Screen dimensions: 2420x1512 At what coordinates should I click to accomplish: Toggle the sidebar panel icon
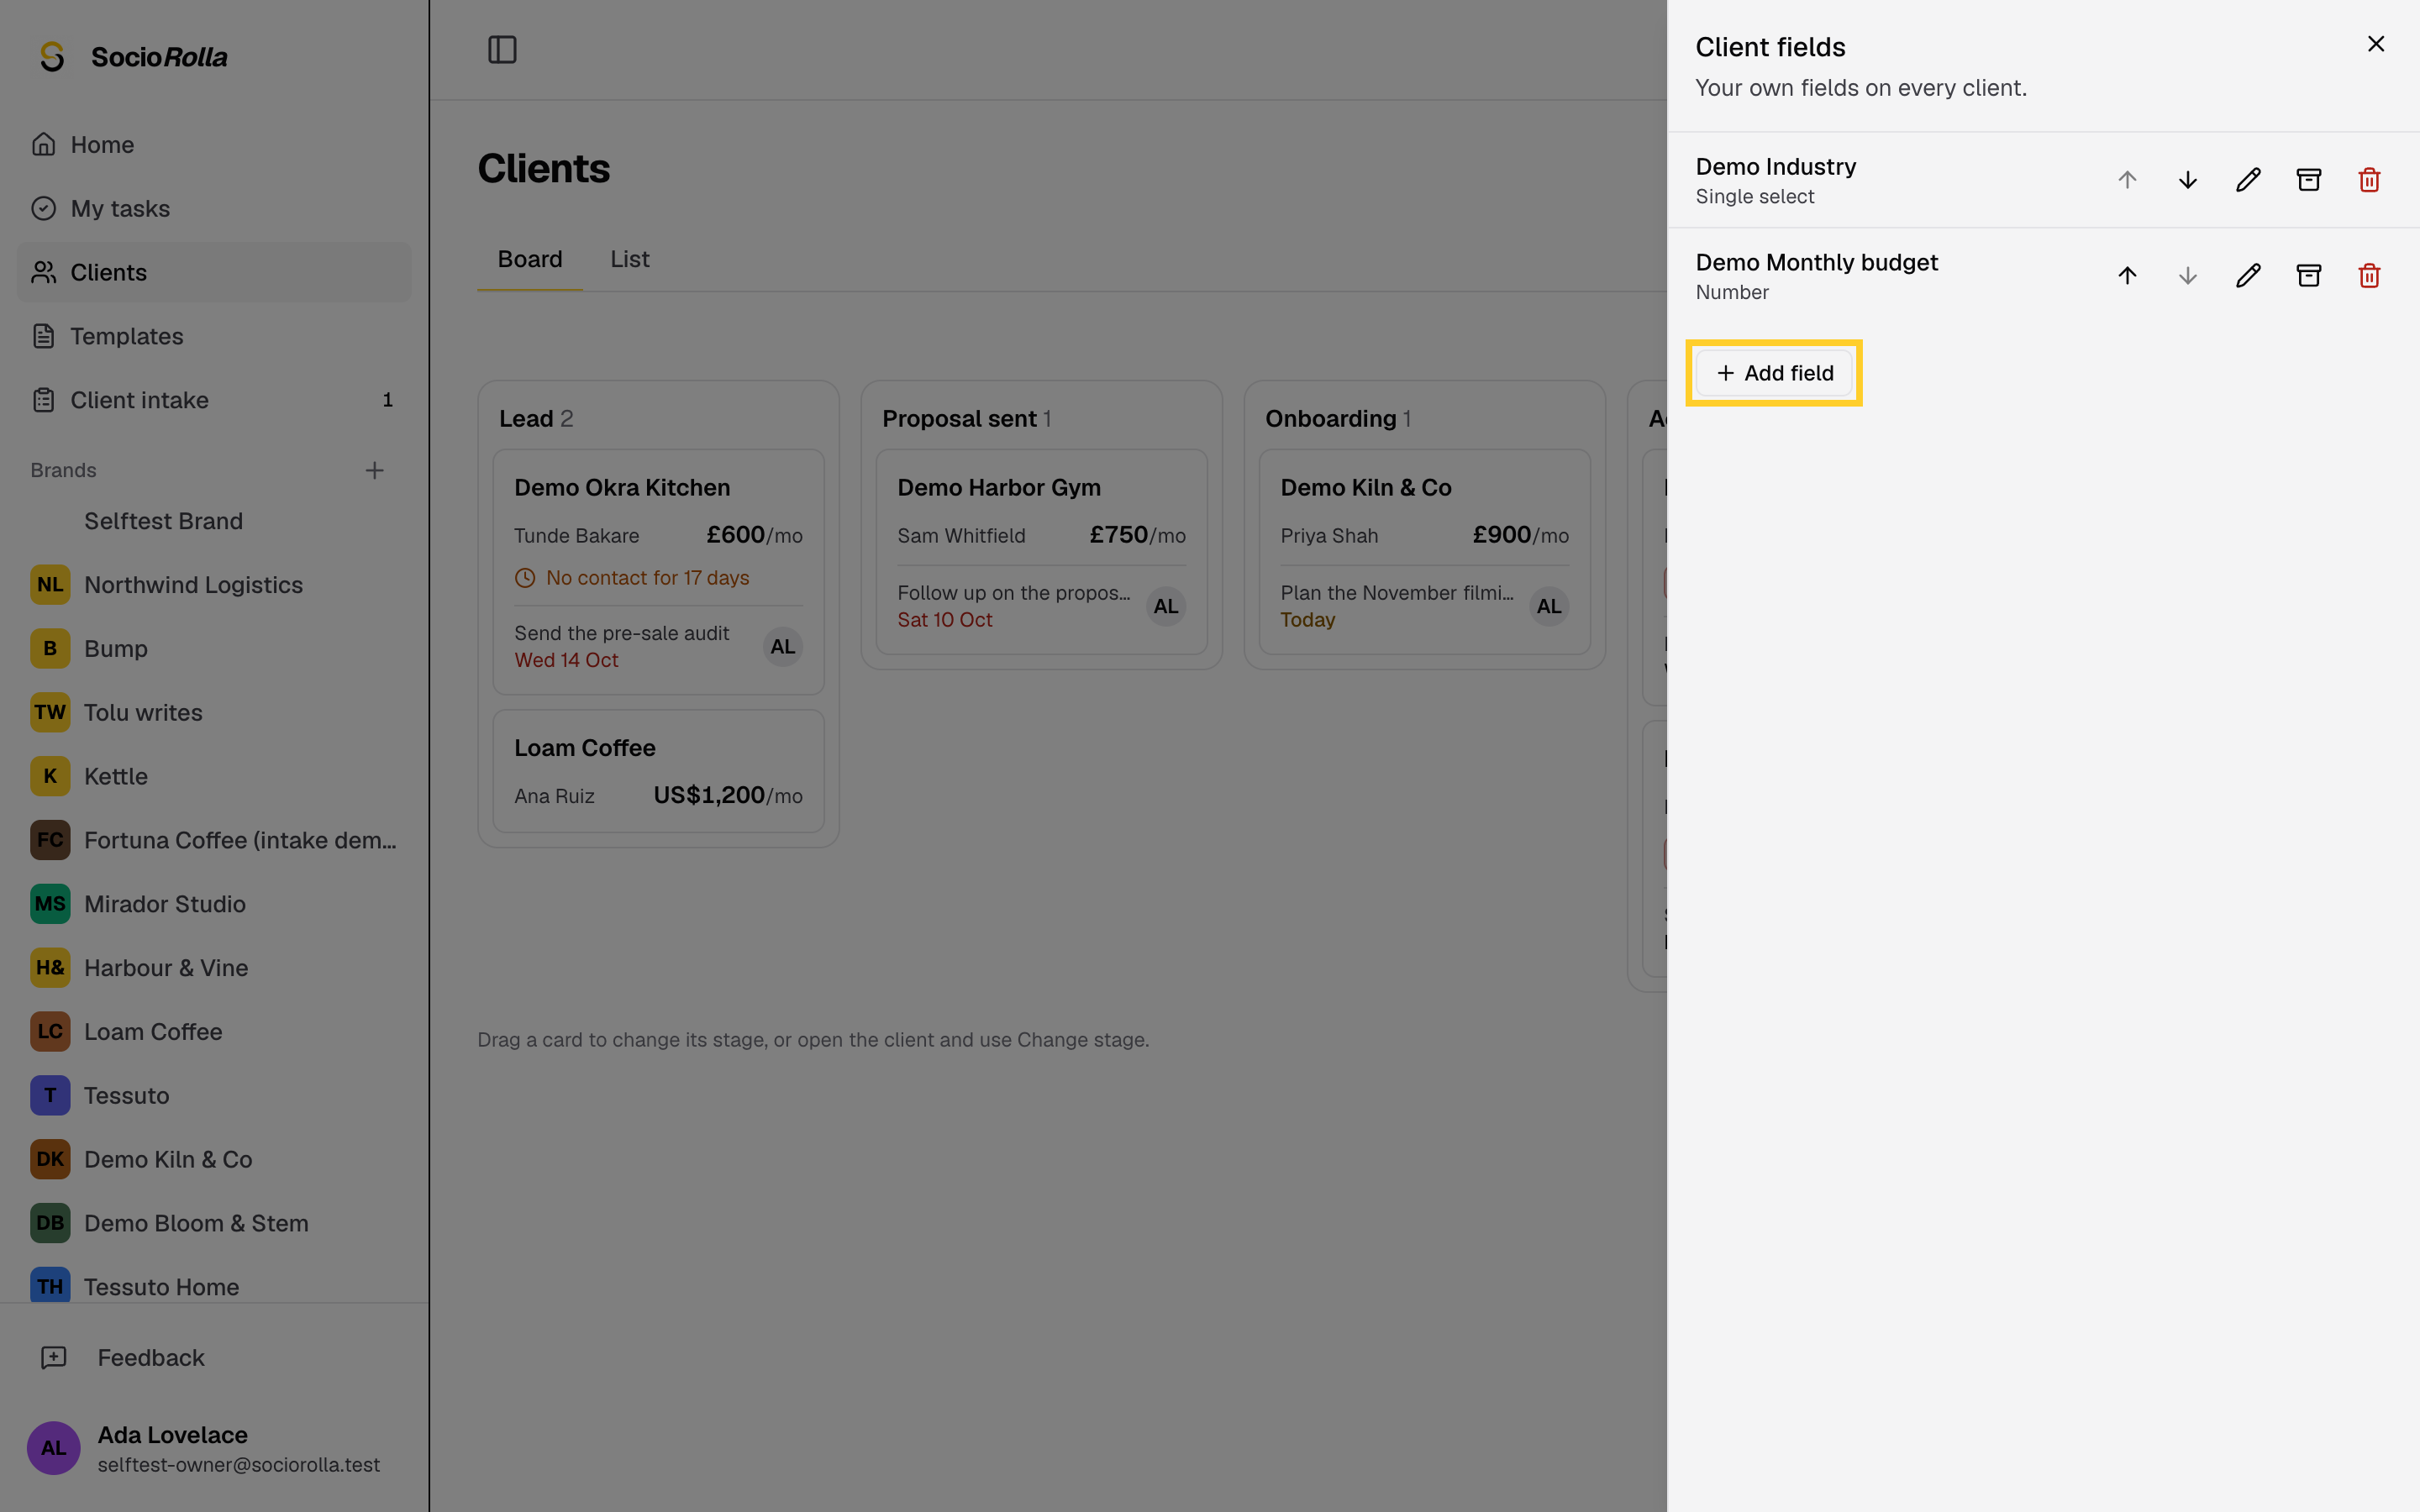pyautogui.click(x=502, y=50)
